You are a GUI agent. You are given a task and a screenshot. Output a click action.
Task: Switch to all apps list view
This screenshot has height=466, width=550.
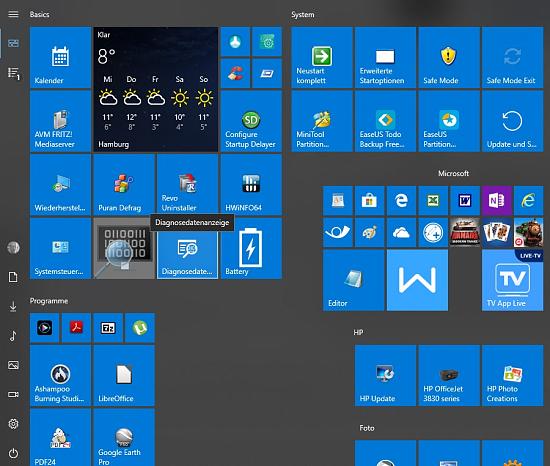click(13, 73)
